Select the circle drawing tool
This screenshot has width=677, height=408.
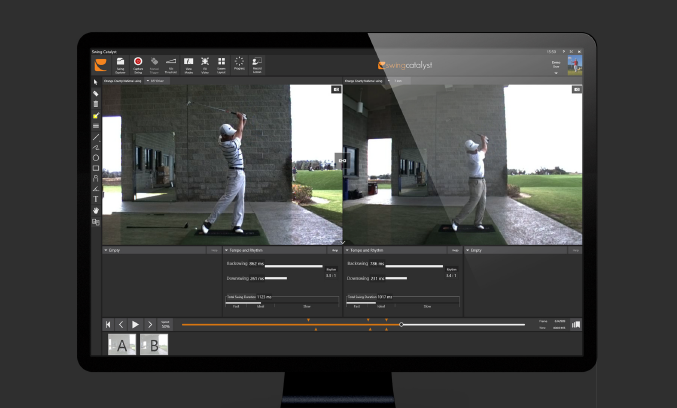tap(96, 157)
